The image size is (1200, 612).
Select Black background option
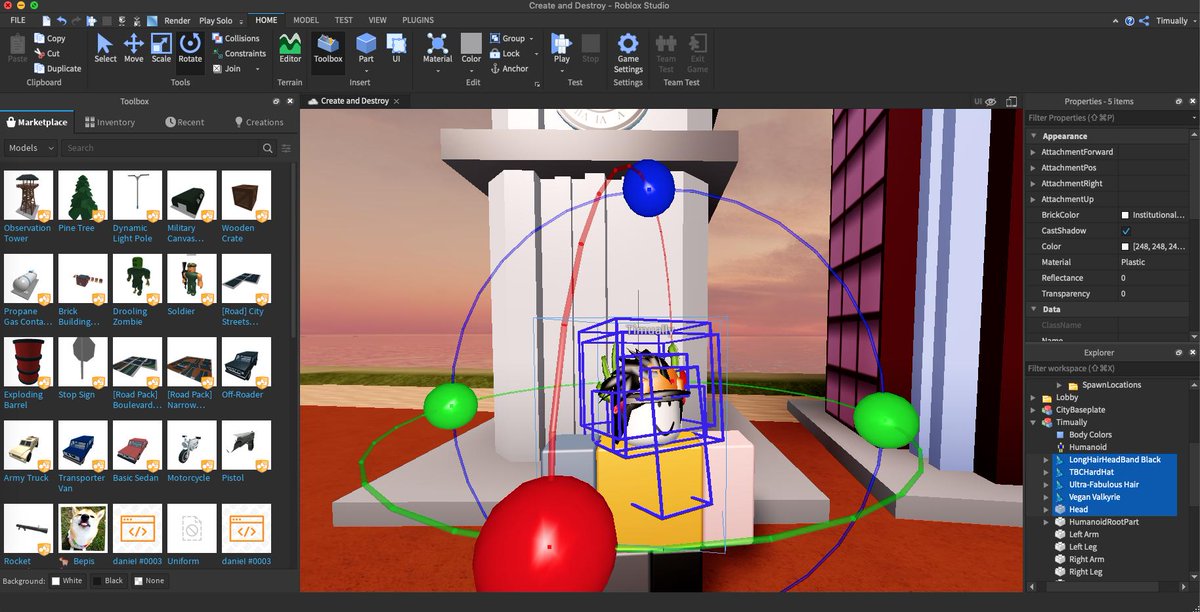tap(108, 581)
